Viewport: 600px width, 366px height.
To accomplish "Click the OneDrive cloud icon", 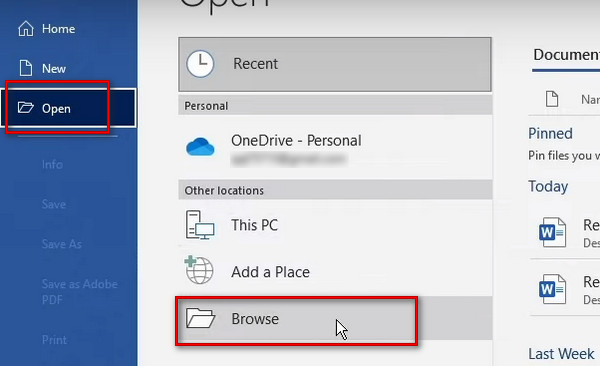I will [200, 147].
